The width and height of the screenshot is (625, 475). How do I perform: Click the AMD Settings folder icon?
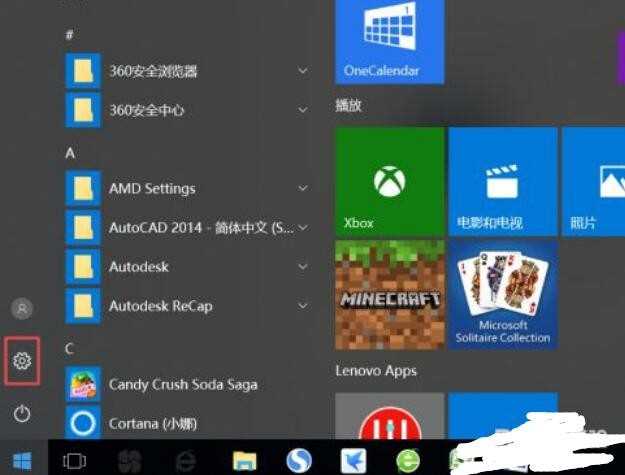pos(83,188)
